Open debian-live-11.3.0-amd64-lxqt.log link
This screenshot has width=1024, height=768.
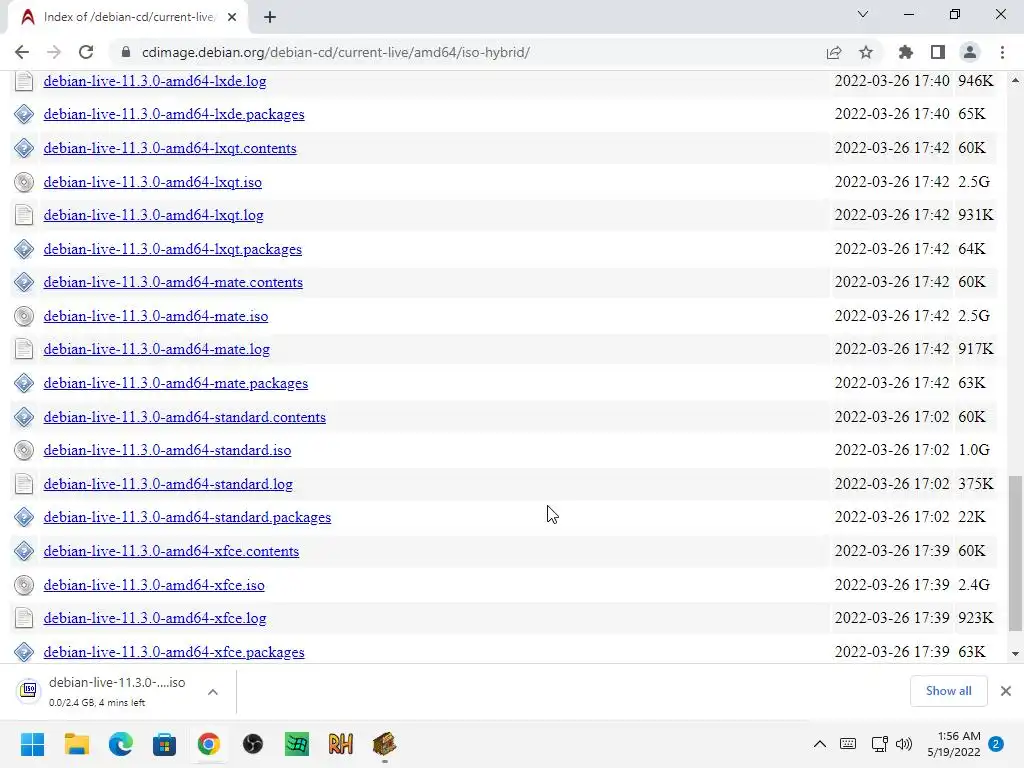(x=153, y=216)
